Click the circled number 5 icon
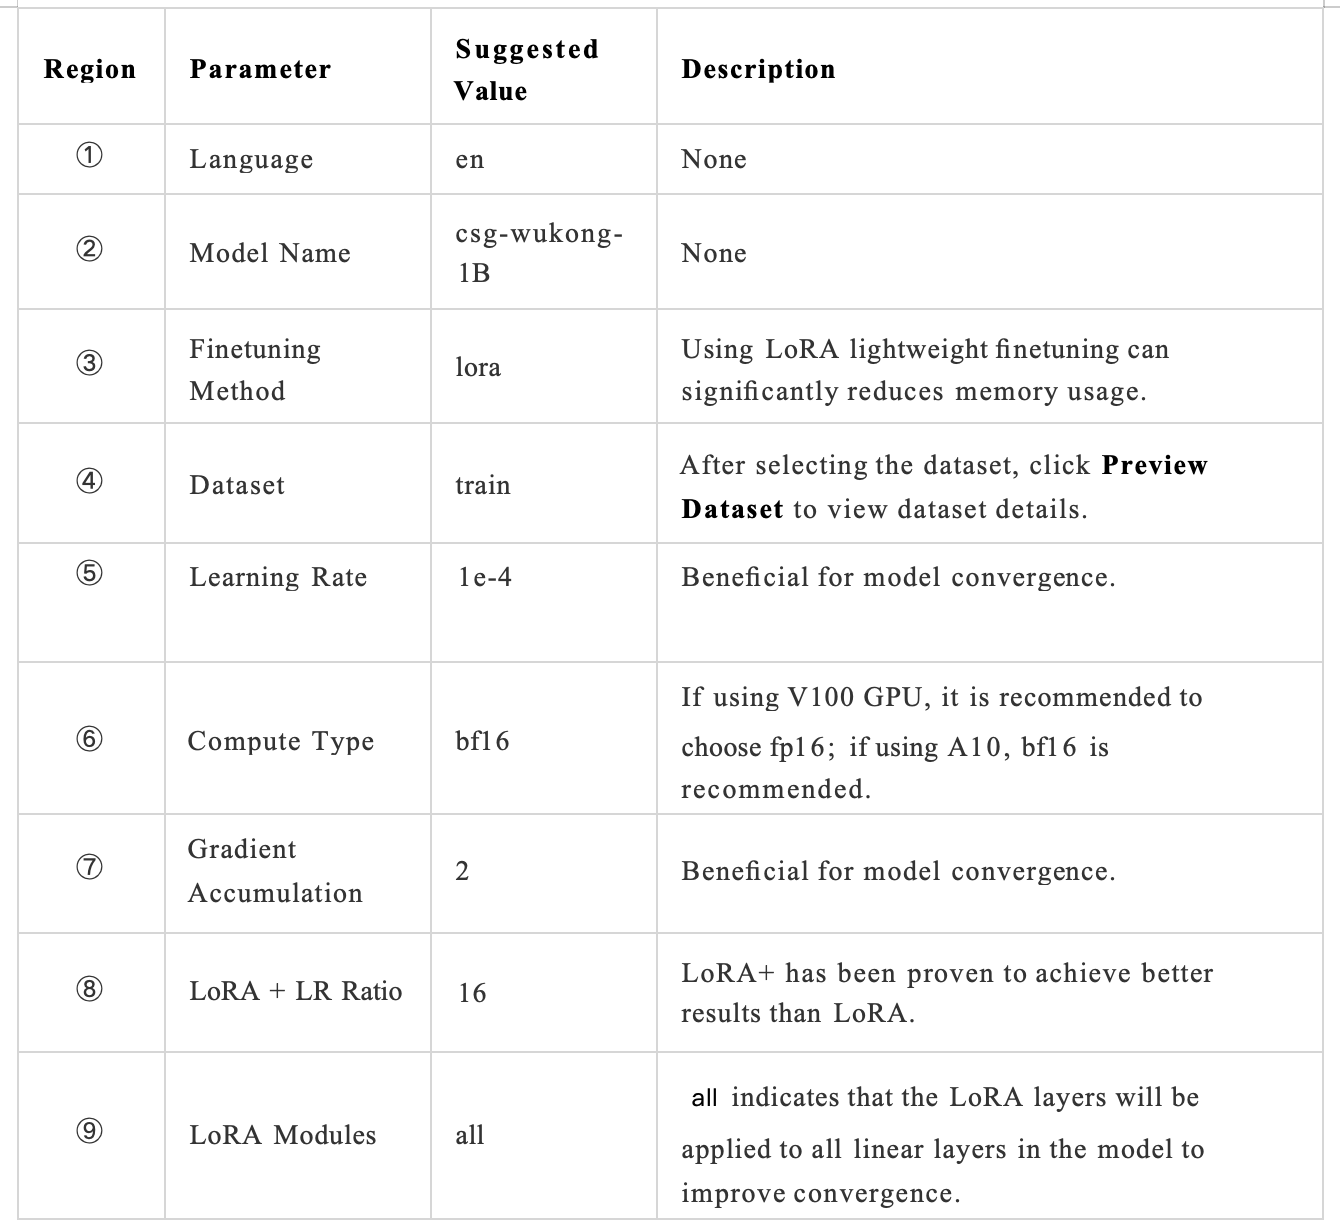1340x1232 pixels. (90, 573)
